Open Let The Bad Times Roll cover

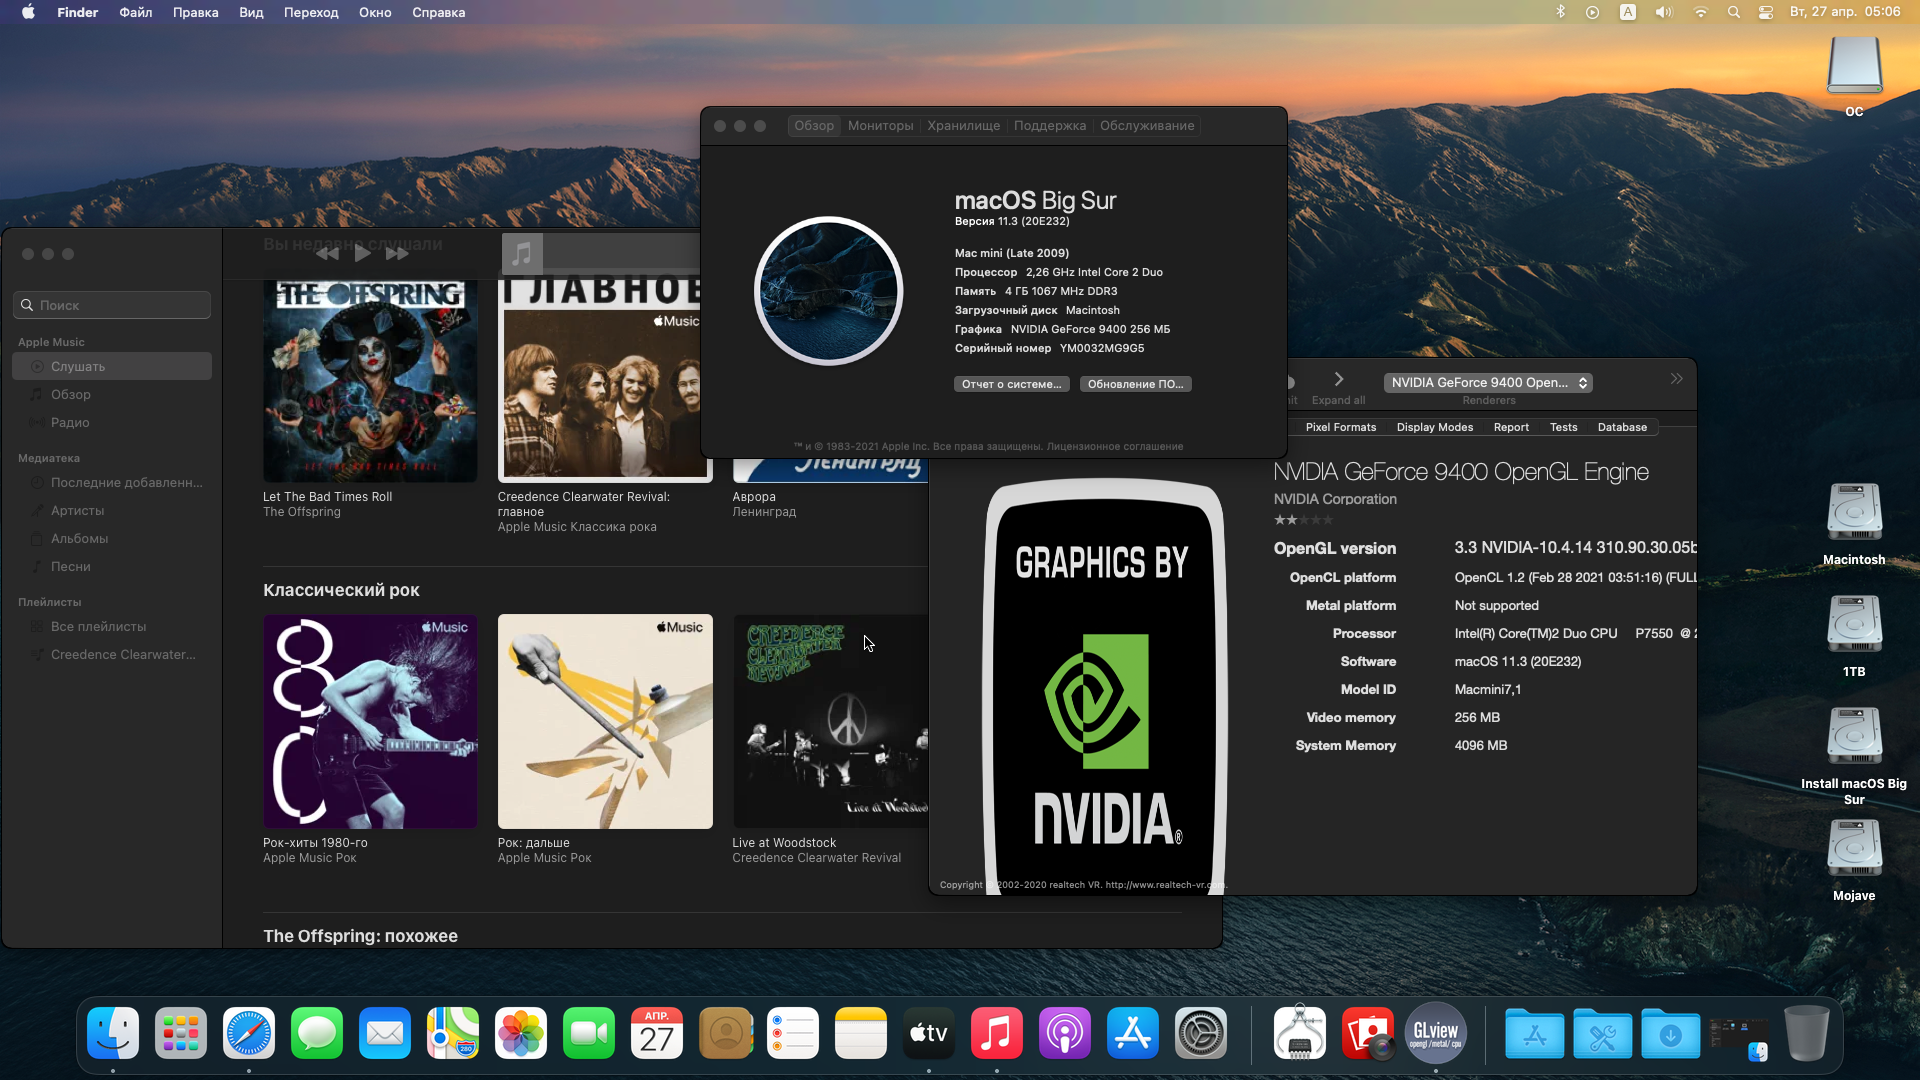[370, 381]
